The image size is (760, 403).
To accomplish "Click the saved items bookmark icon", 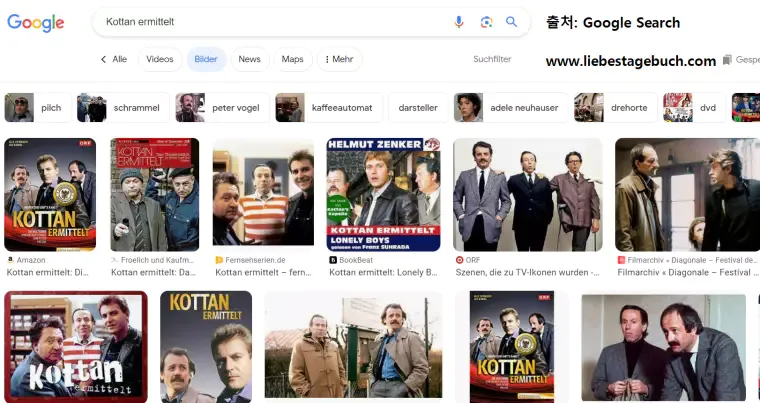I will [727, 60].
